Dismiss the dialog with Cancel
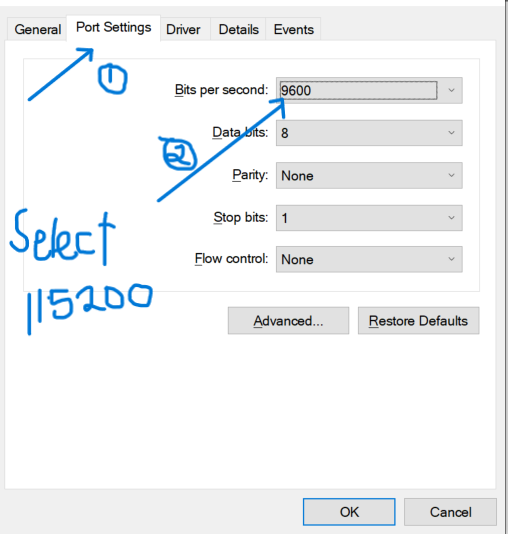 click(450, 512)
